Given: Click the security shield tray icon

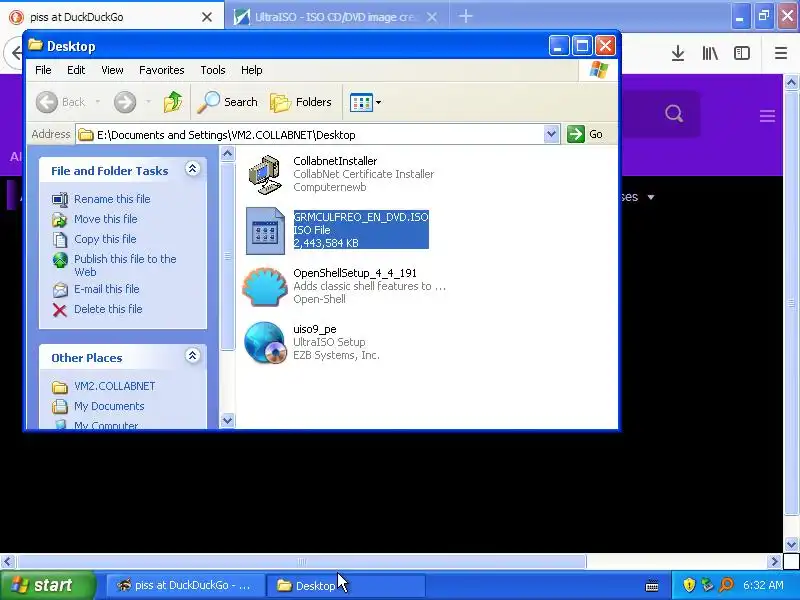Looking at the screenshot, I should click(689, 585).
